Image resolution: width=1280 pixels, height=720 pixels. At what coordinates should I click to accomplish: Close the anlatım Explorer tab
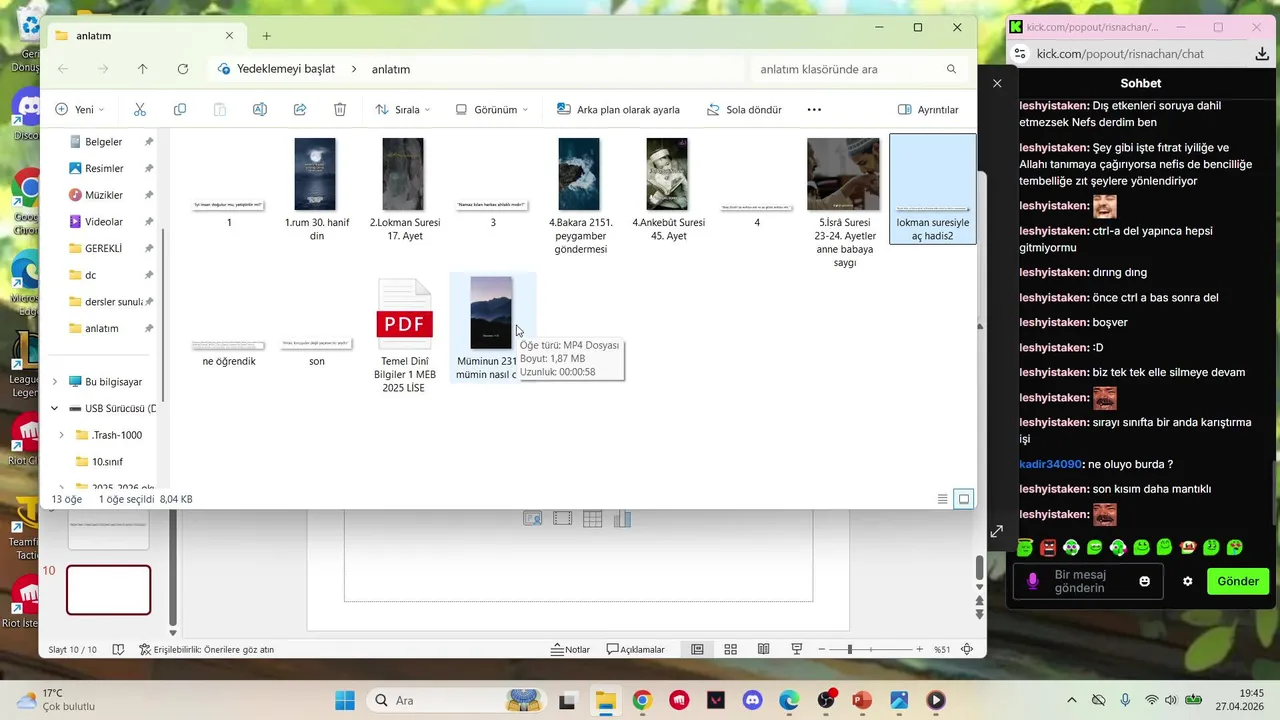(x=229, y=36)
